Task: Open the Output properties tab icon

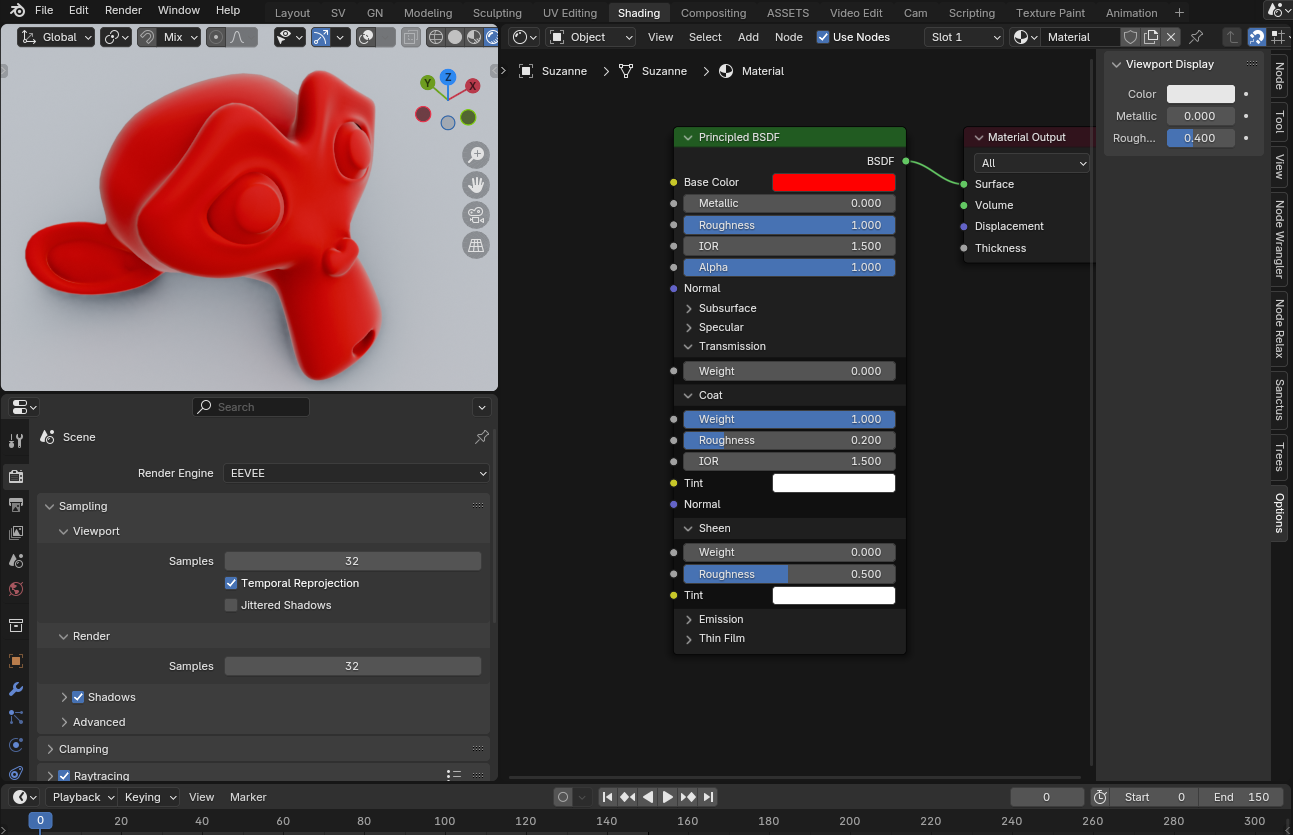Action: click(15, 504)
